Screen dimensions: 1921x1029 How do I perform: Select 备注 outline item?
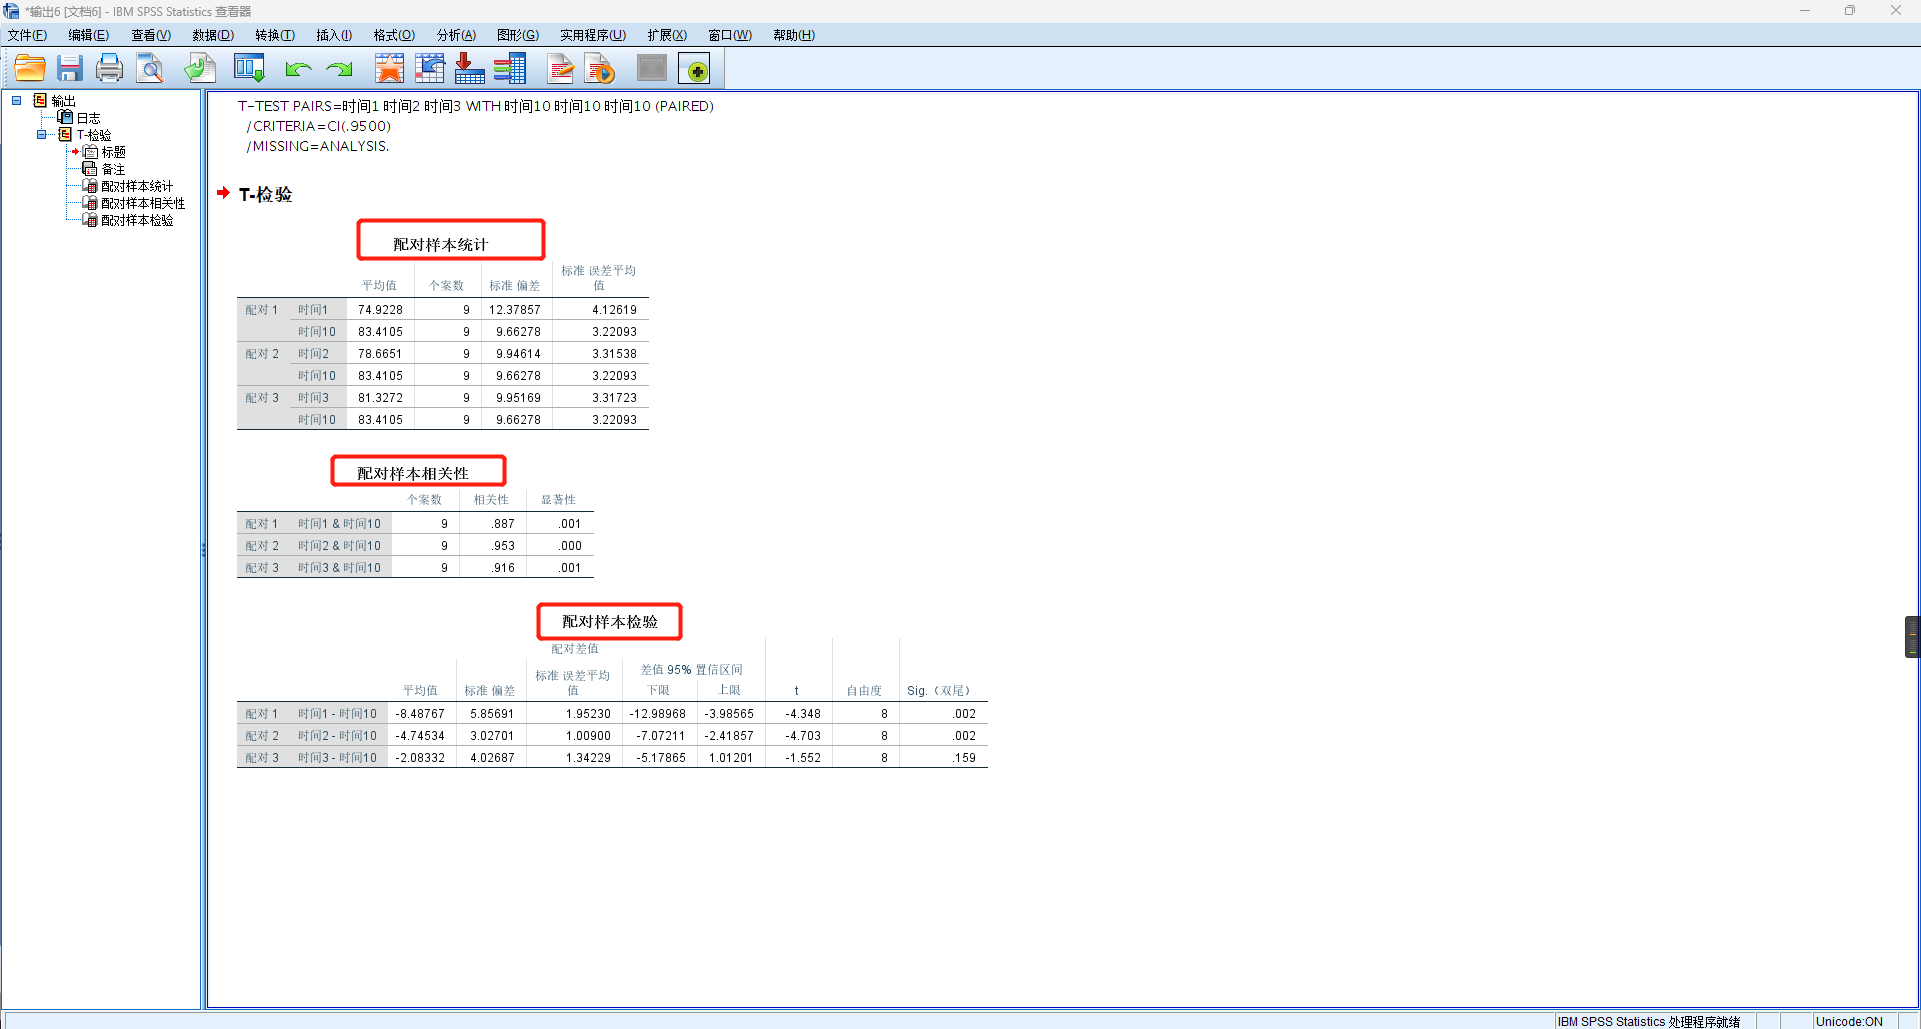(x=113, y=169)
